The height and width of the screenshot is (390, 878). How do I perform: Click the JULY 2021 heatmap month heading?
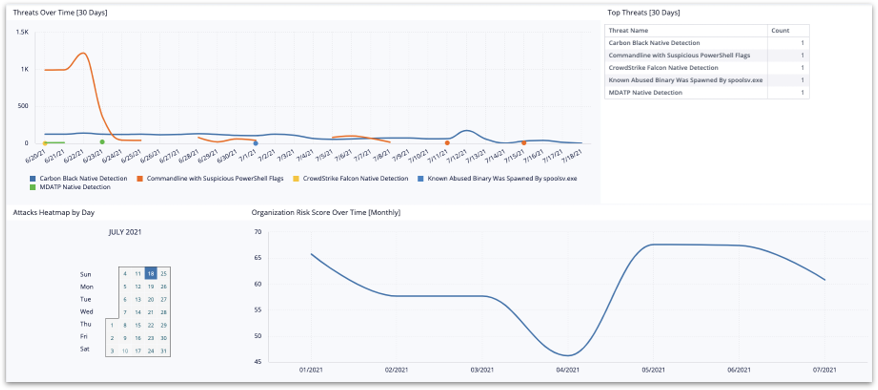[x=125, y=232]
